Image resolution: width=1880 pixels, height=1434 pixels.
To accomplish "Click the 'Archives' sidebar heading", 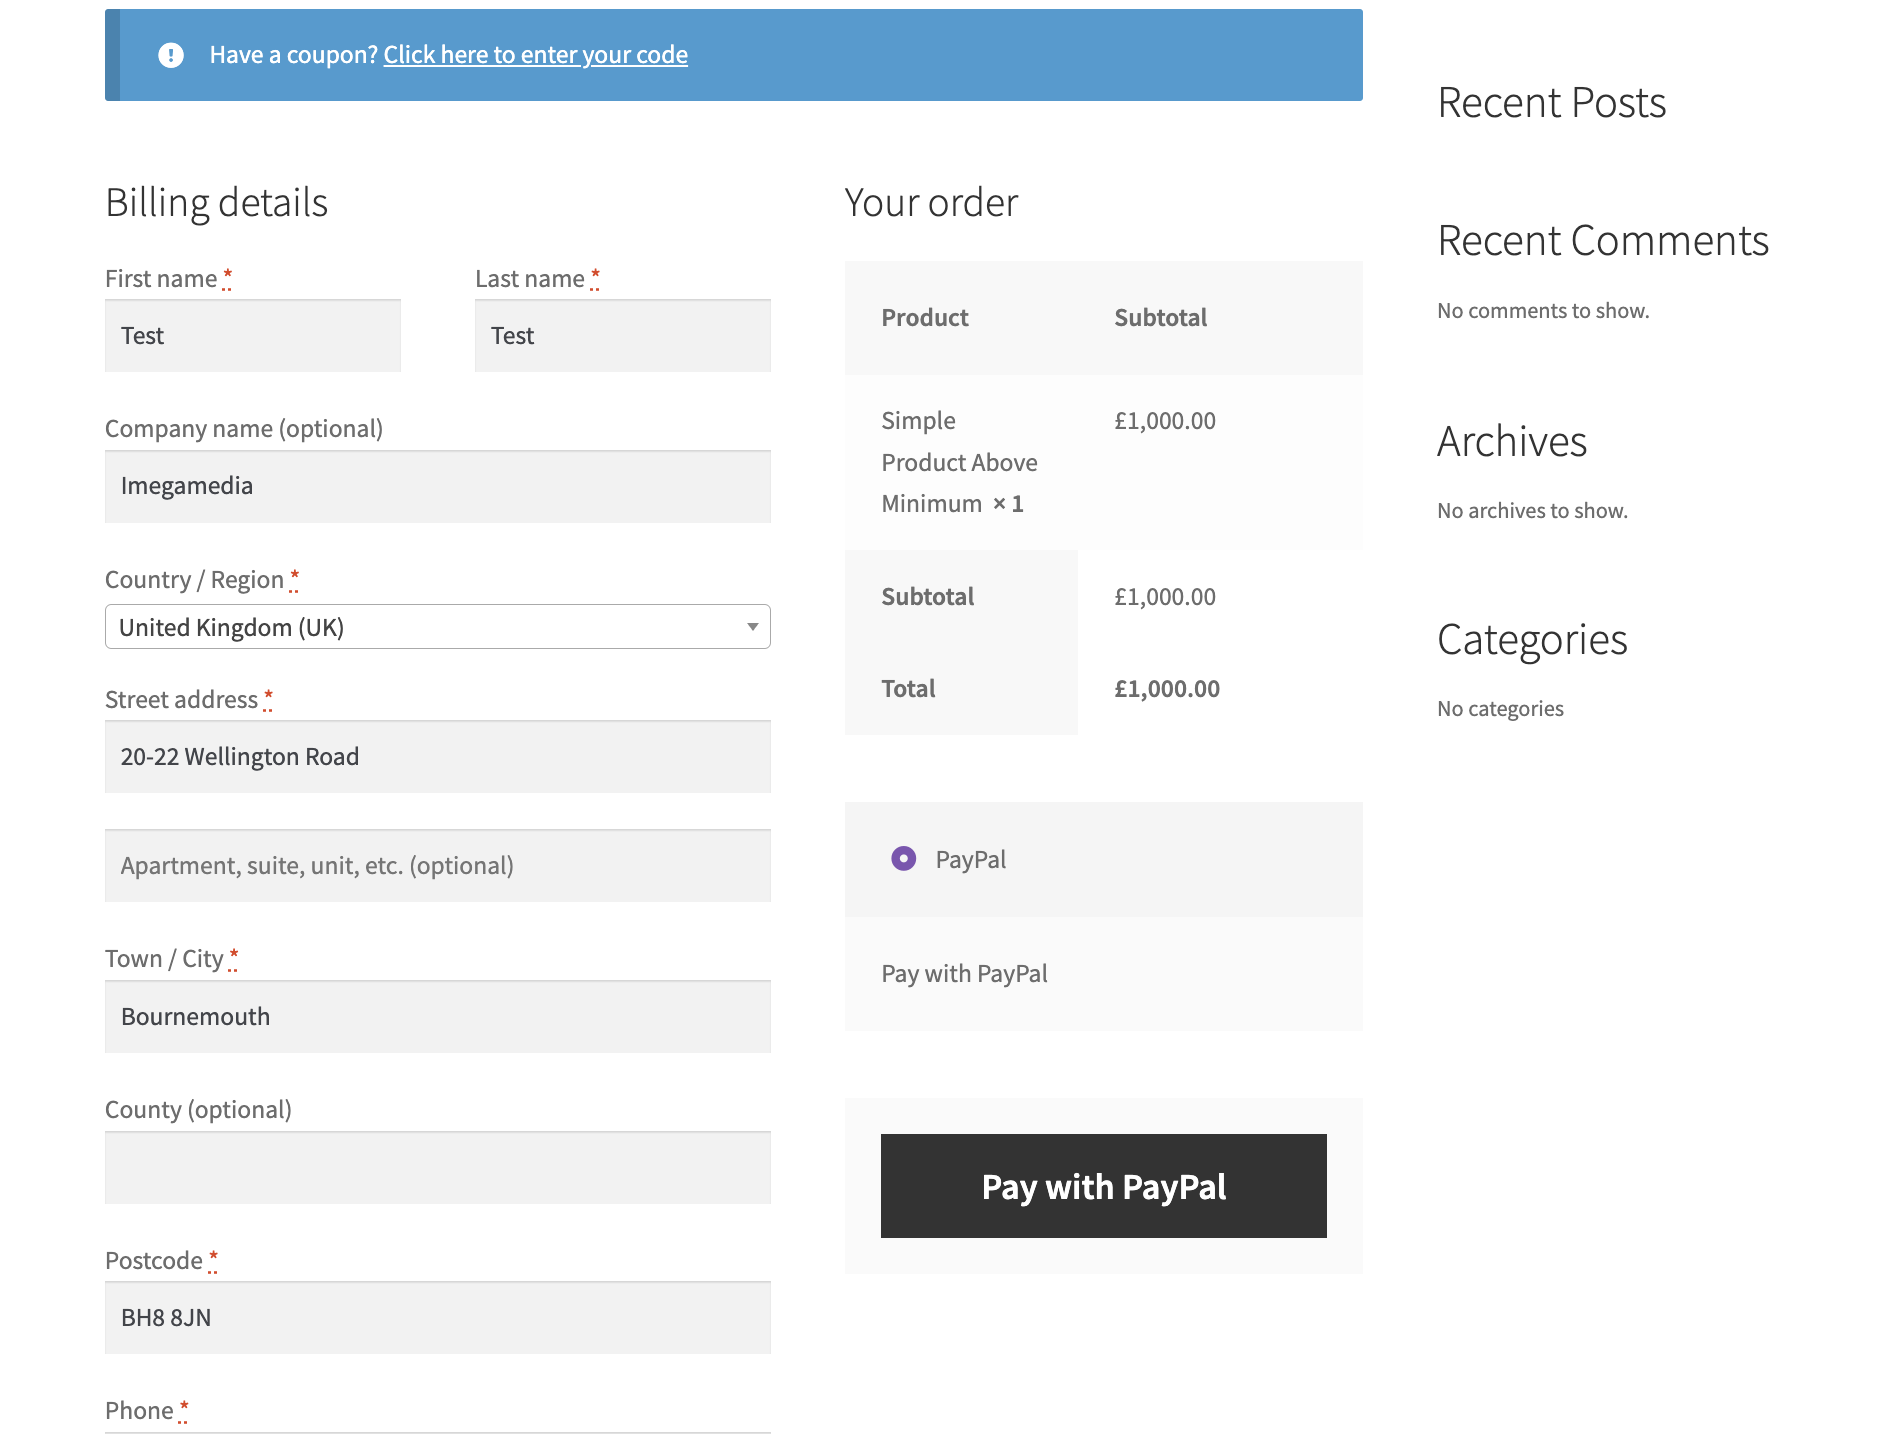I will pos(1512,441).
